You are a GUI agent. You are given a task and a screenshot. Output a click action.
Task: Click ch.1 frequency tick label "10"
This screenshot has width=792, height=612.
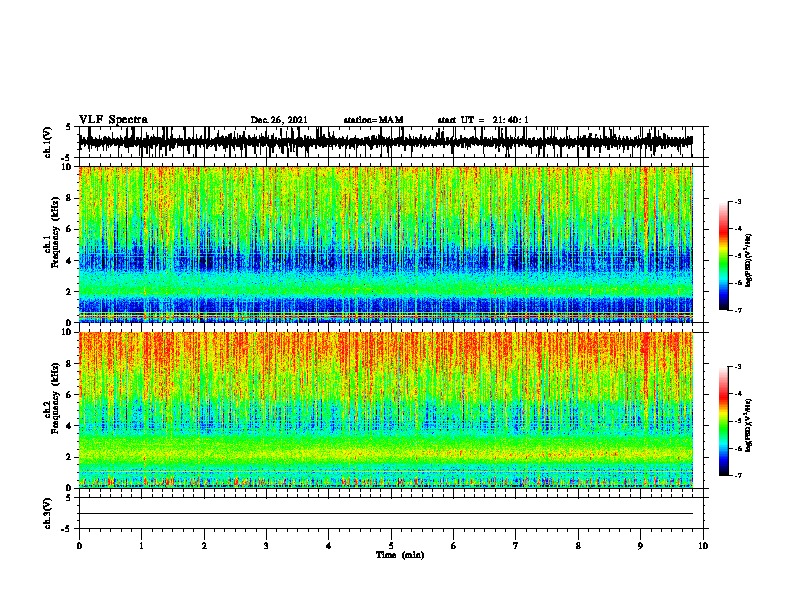click(68, 167)
